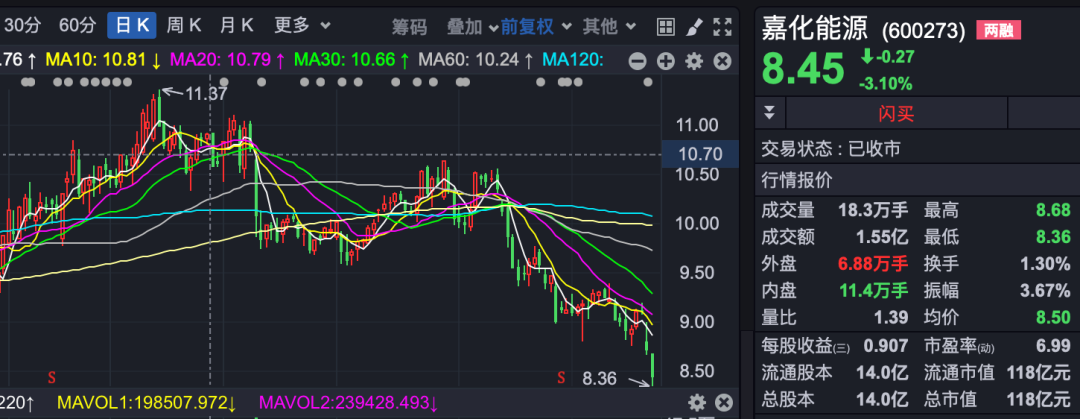Click the 11.37 high price marker
The height and width of the screenshot is (419, 1080).
(206, 94)
